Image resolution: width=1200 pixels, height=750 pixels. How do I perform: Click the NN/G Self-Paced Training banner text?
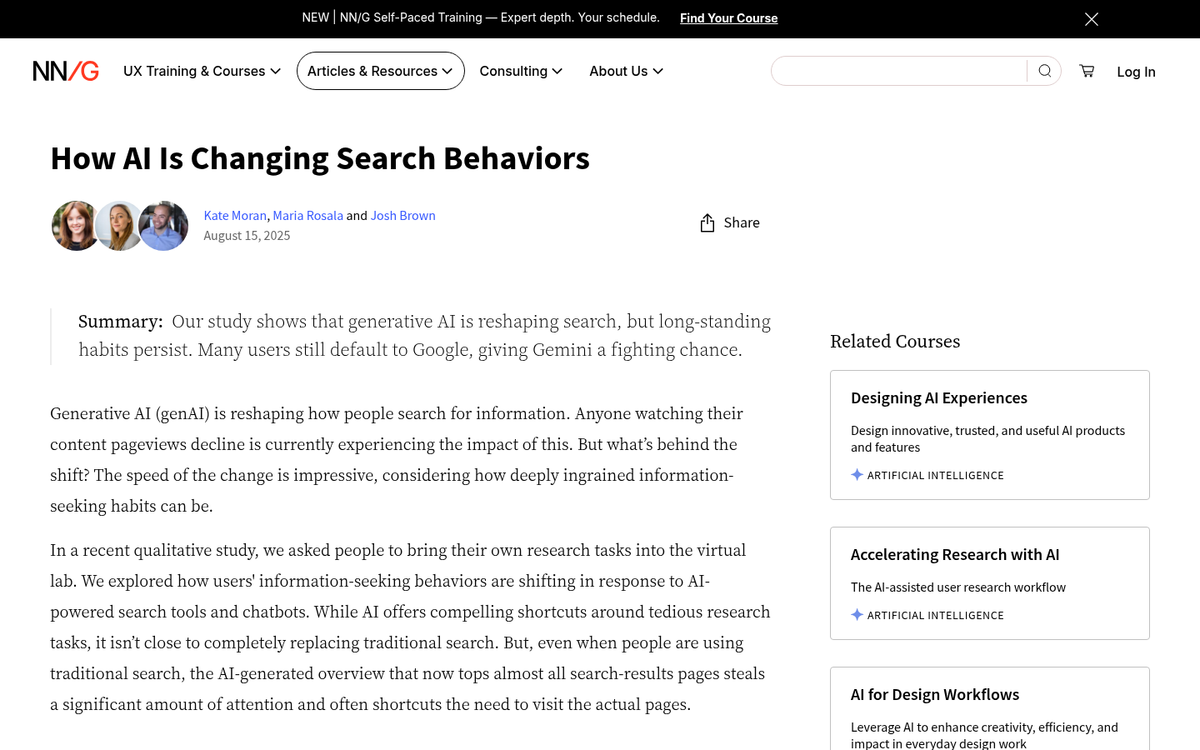pos(481,18)
